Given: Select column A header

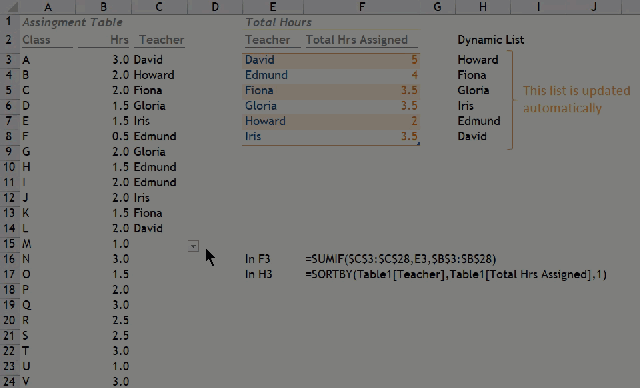Looking at the screenshot, I should (x=48, y=7).
